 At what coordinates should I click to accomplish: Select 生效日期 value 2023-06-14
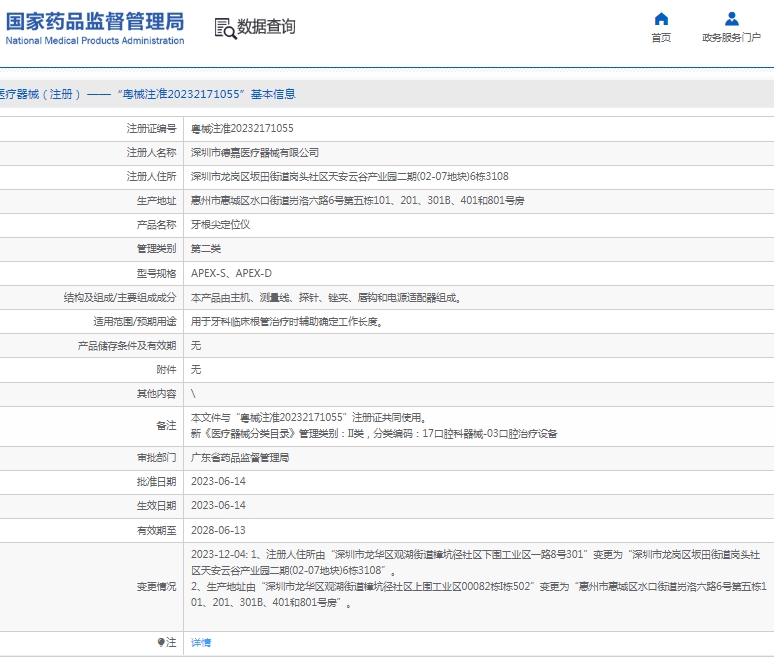pos(218,506)
